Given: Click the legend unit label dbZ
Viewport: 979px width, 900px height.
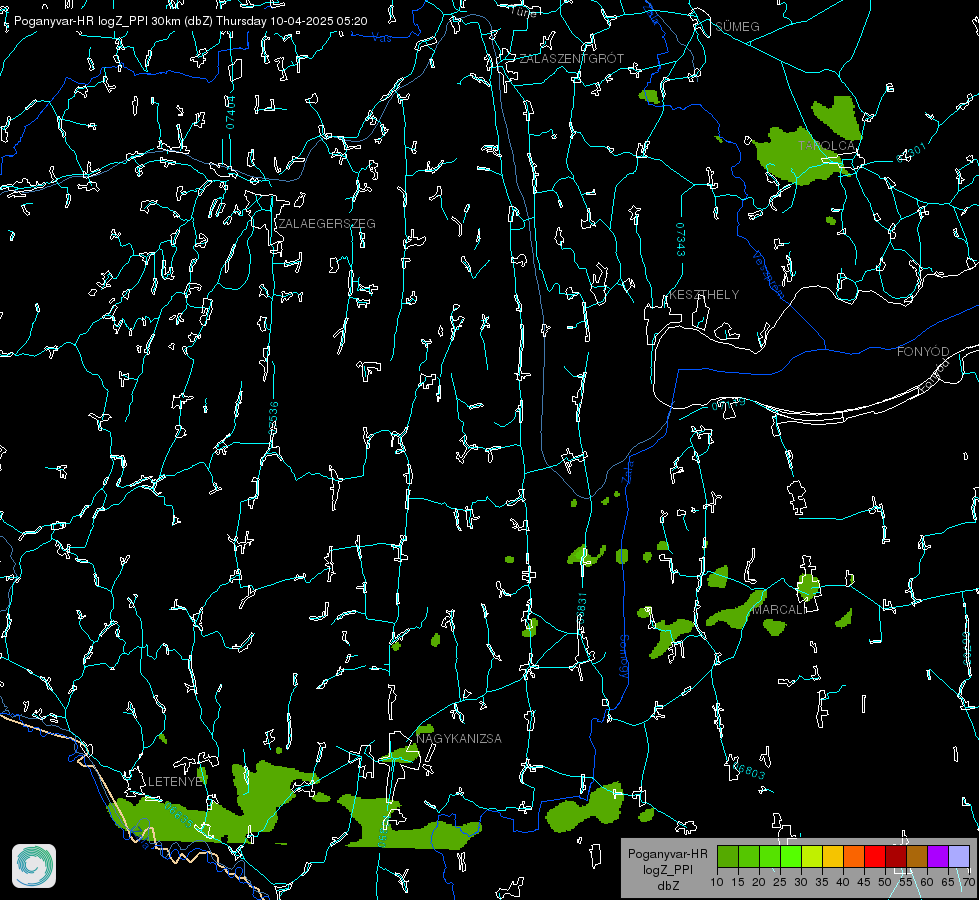Looking at the screenshot, I should click(x=668, y=886).
